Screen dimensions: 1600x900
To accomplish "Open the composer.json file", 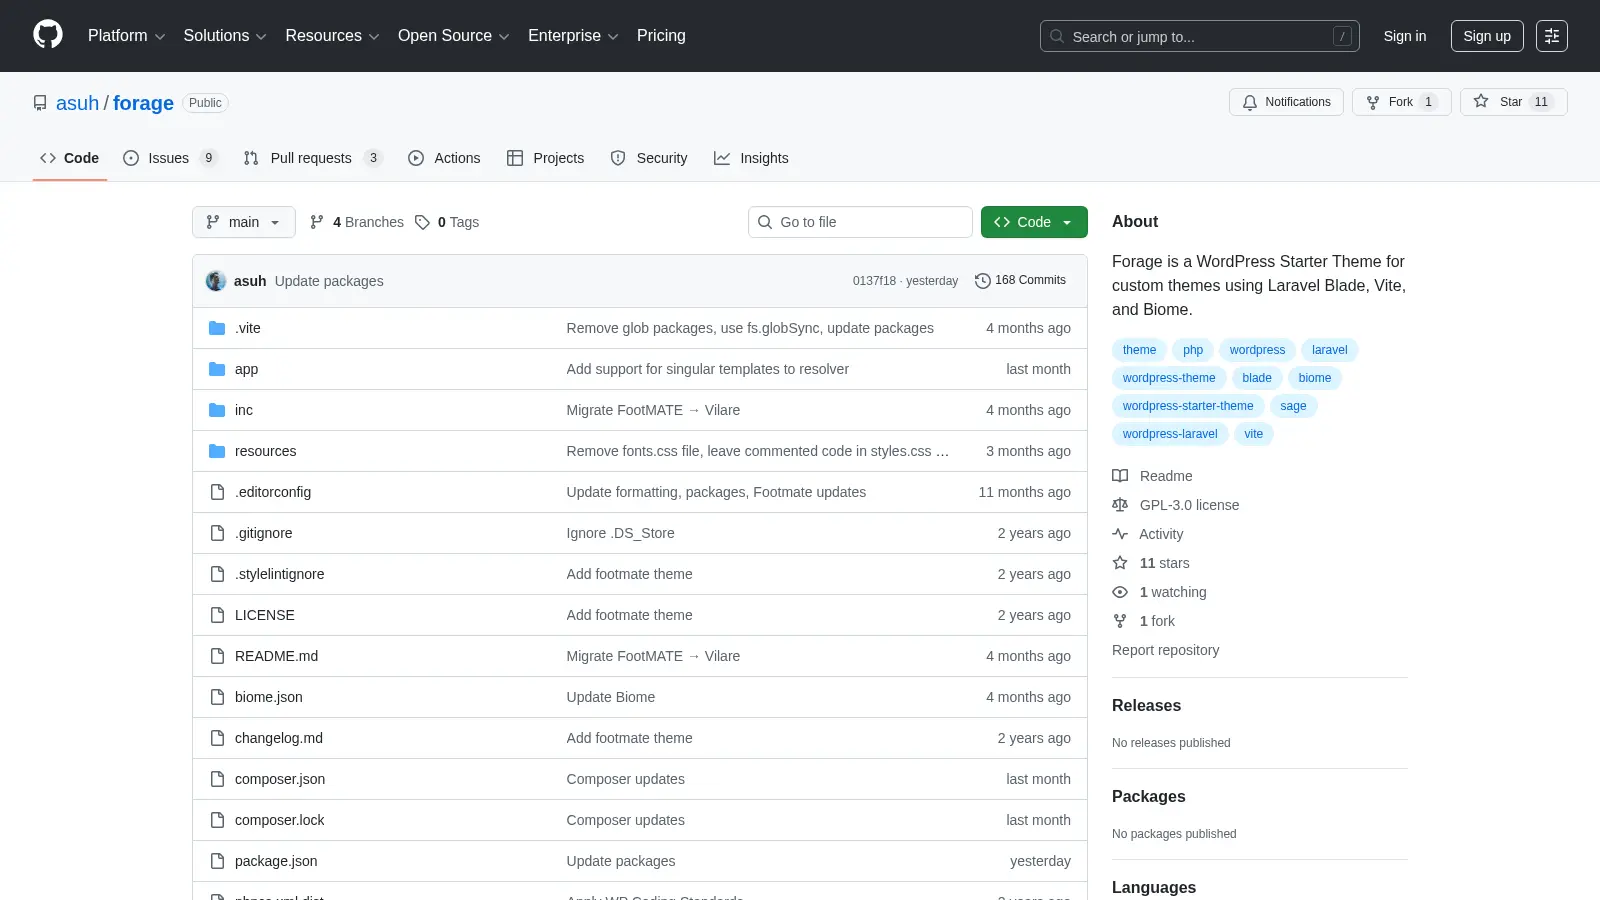I will [x=280, y=779].
